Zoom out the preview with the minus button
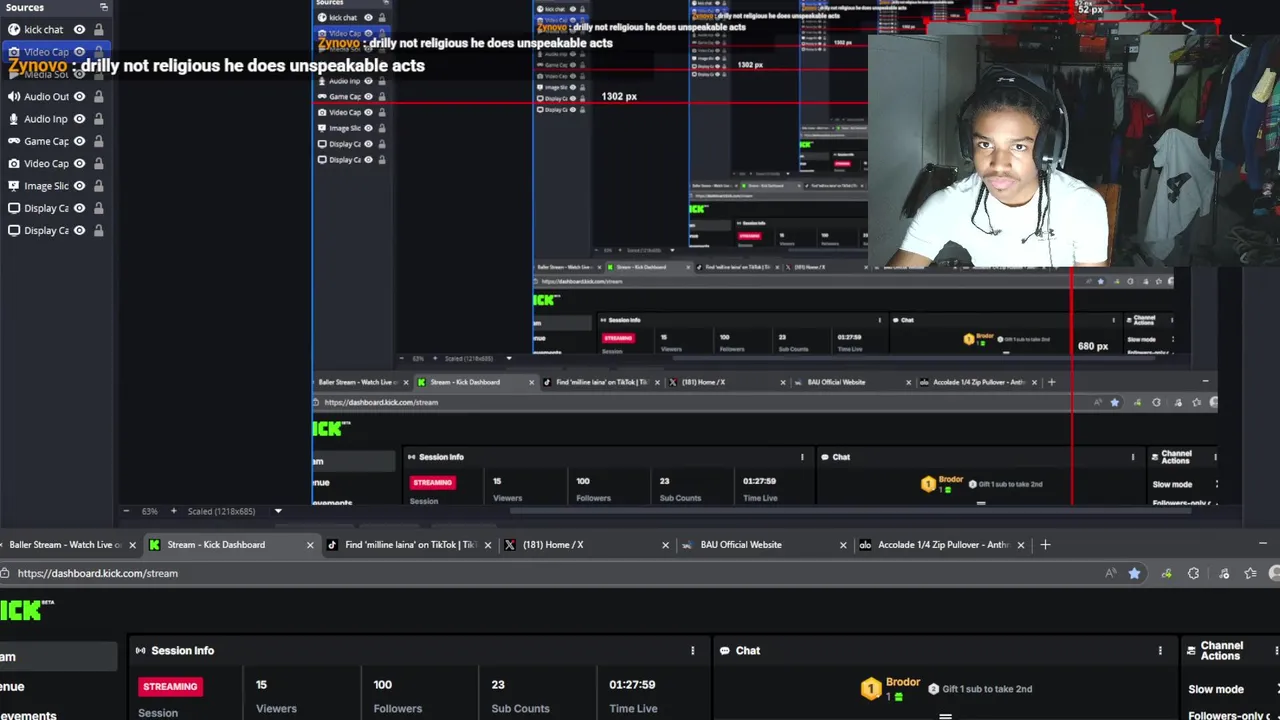This screenshot has width=1280, height=720. click(126, 511)
